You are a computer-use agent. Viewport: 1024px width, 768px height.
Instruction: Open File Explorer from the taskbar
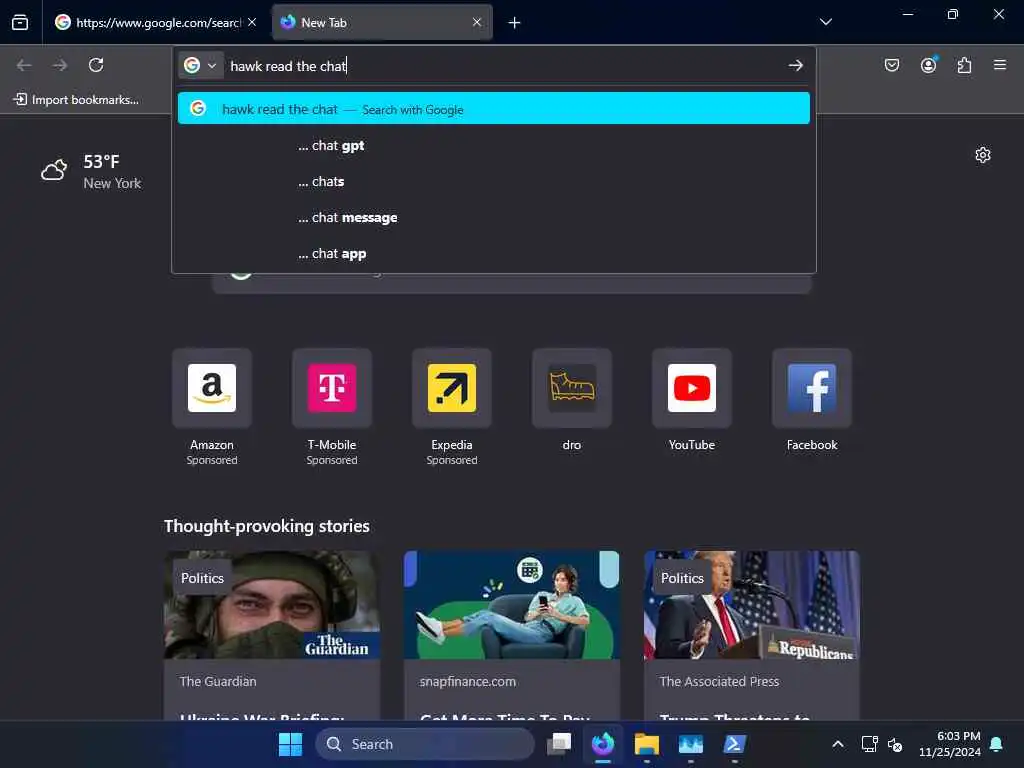[647, 744]
